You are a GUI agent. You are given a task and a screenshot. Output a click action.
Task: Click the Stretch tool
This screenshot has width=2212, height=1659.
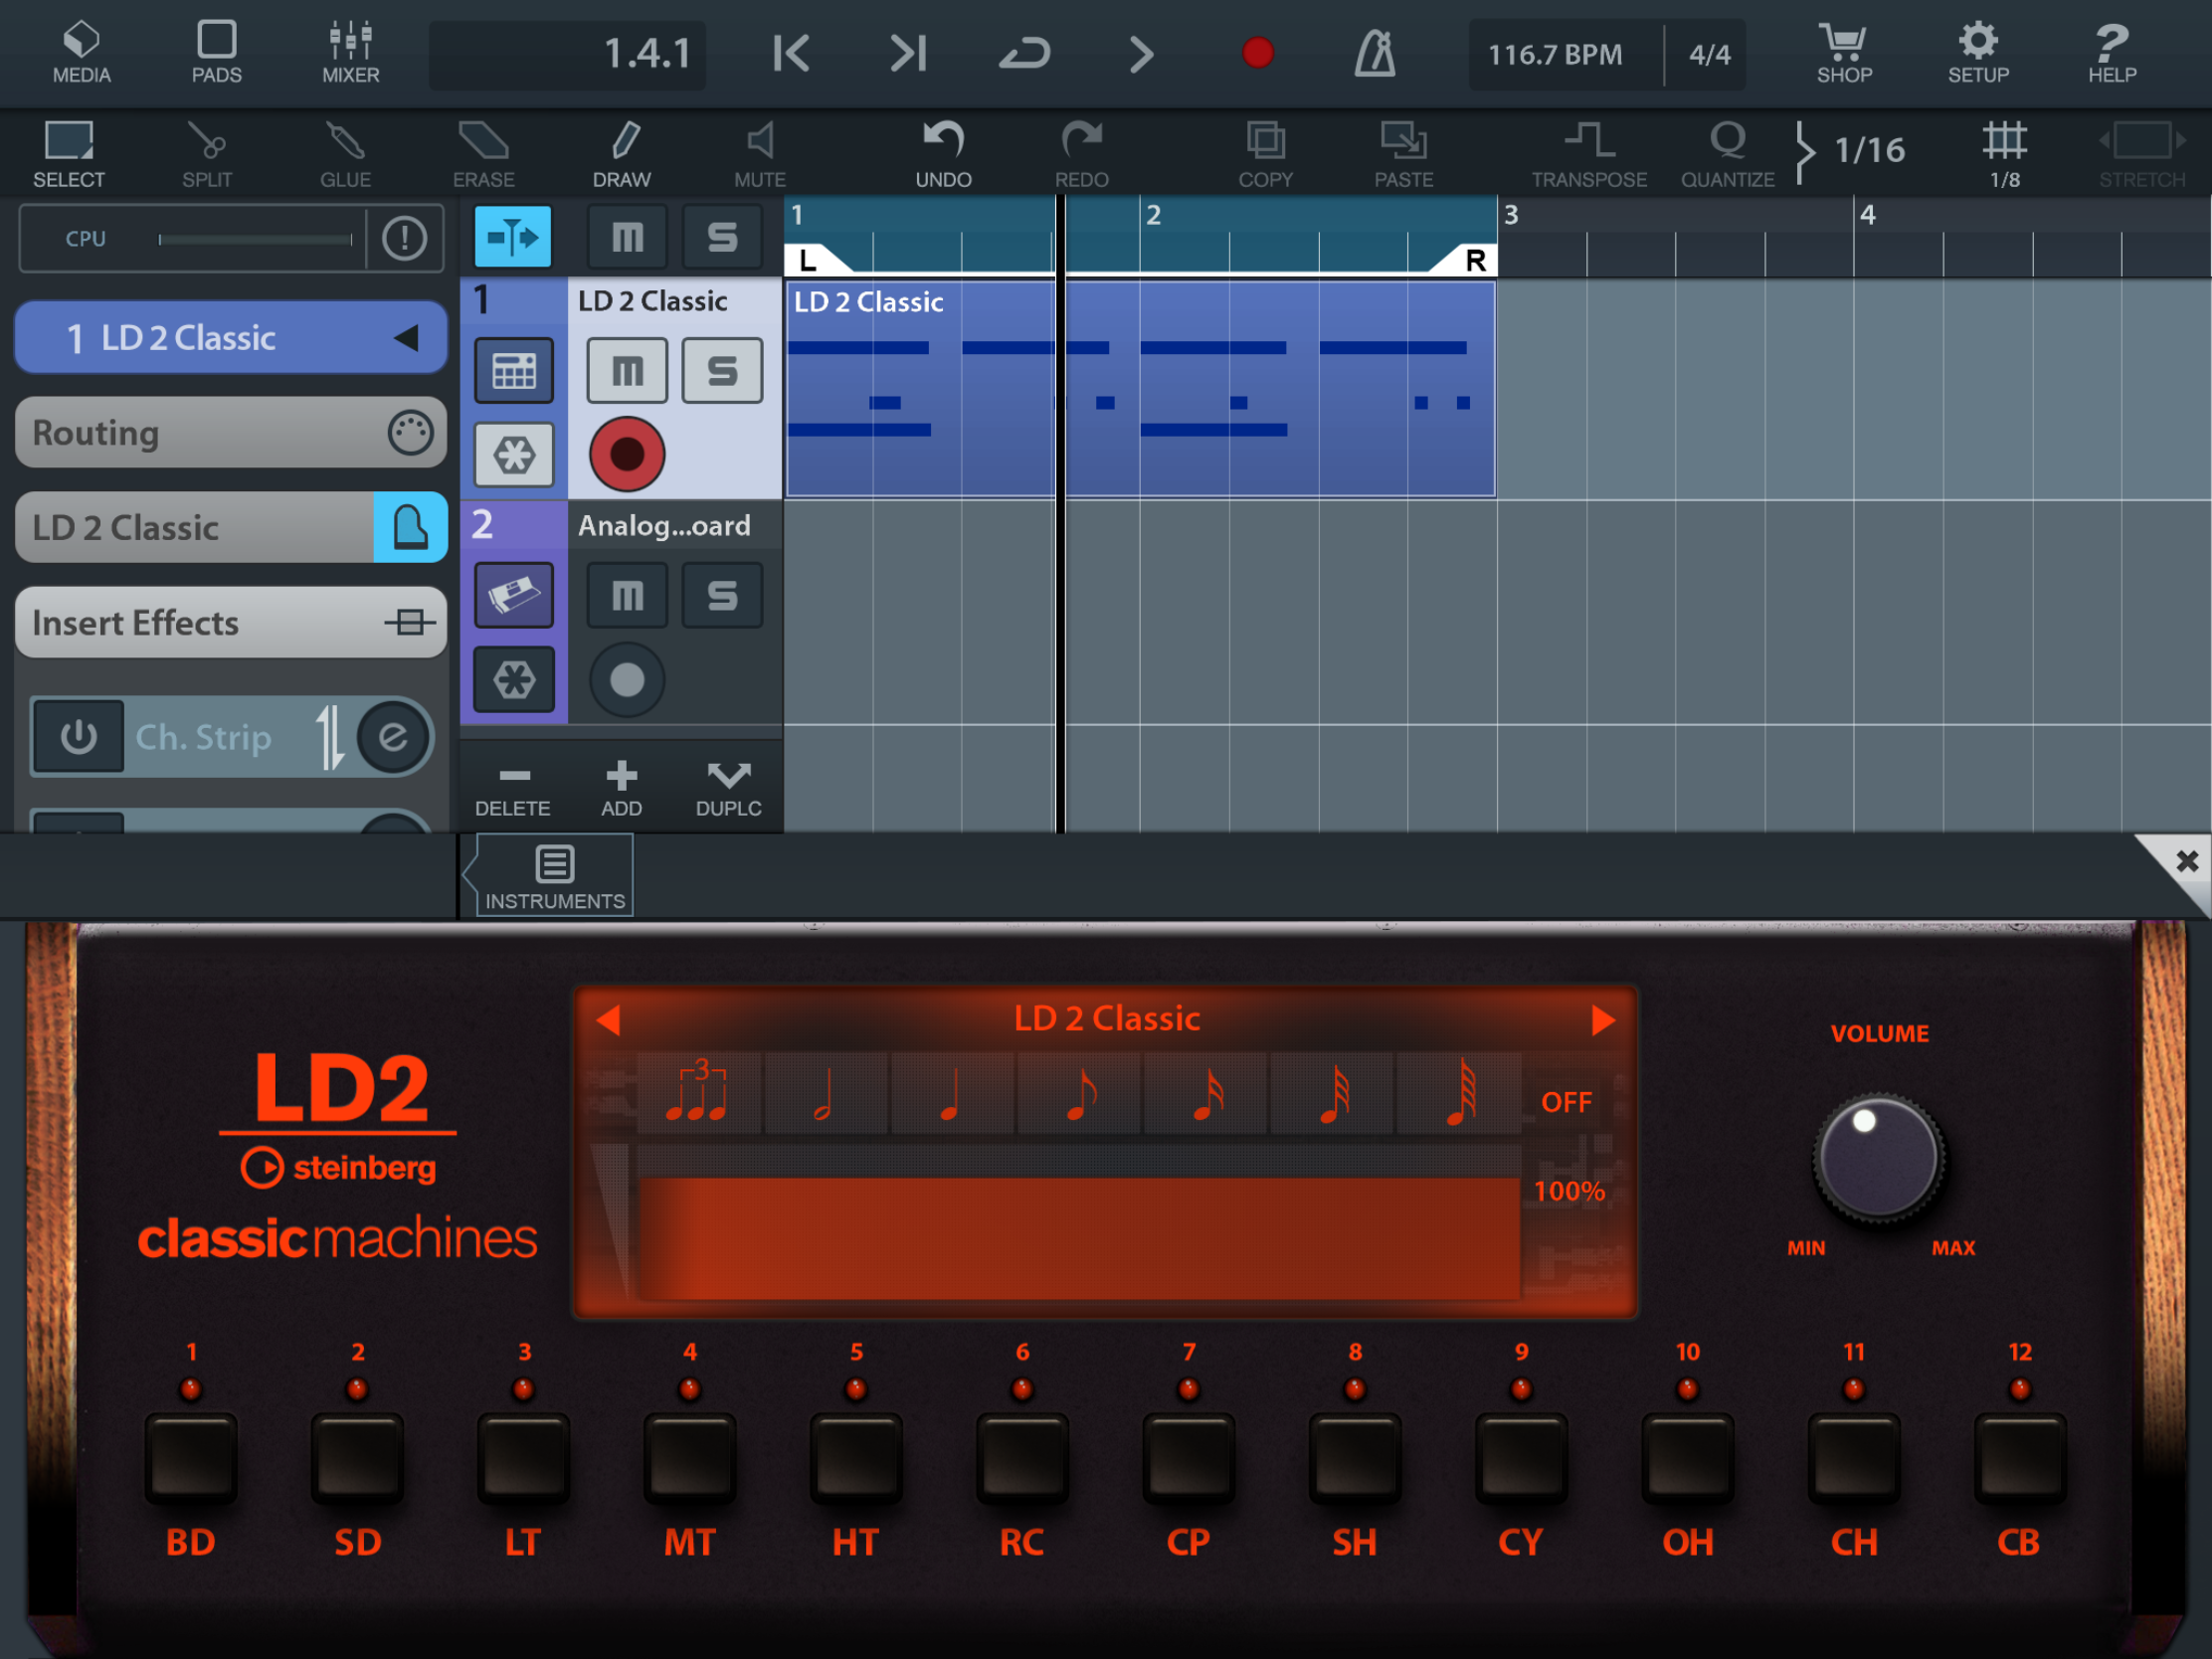(x=2142, y=154)
